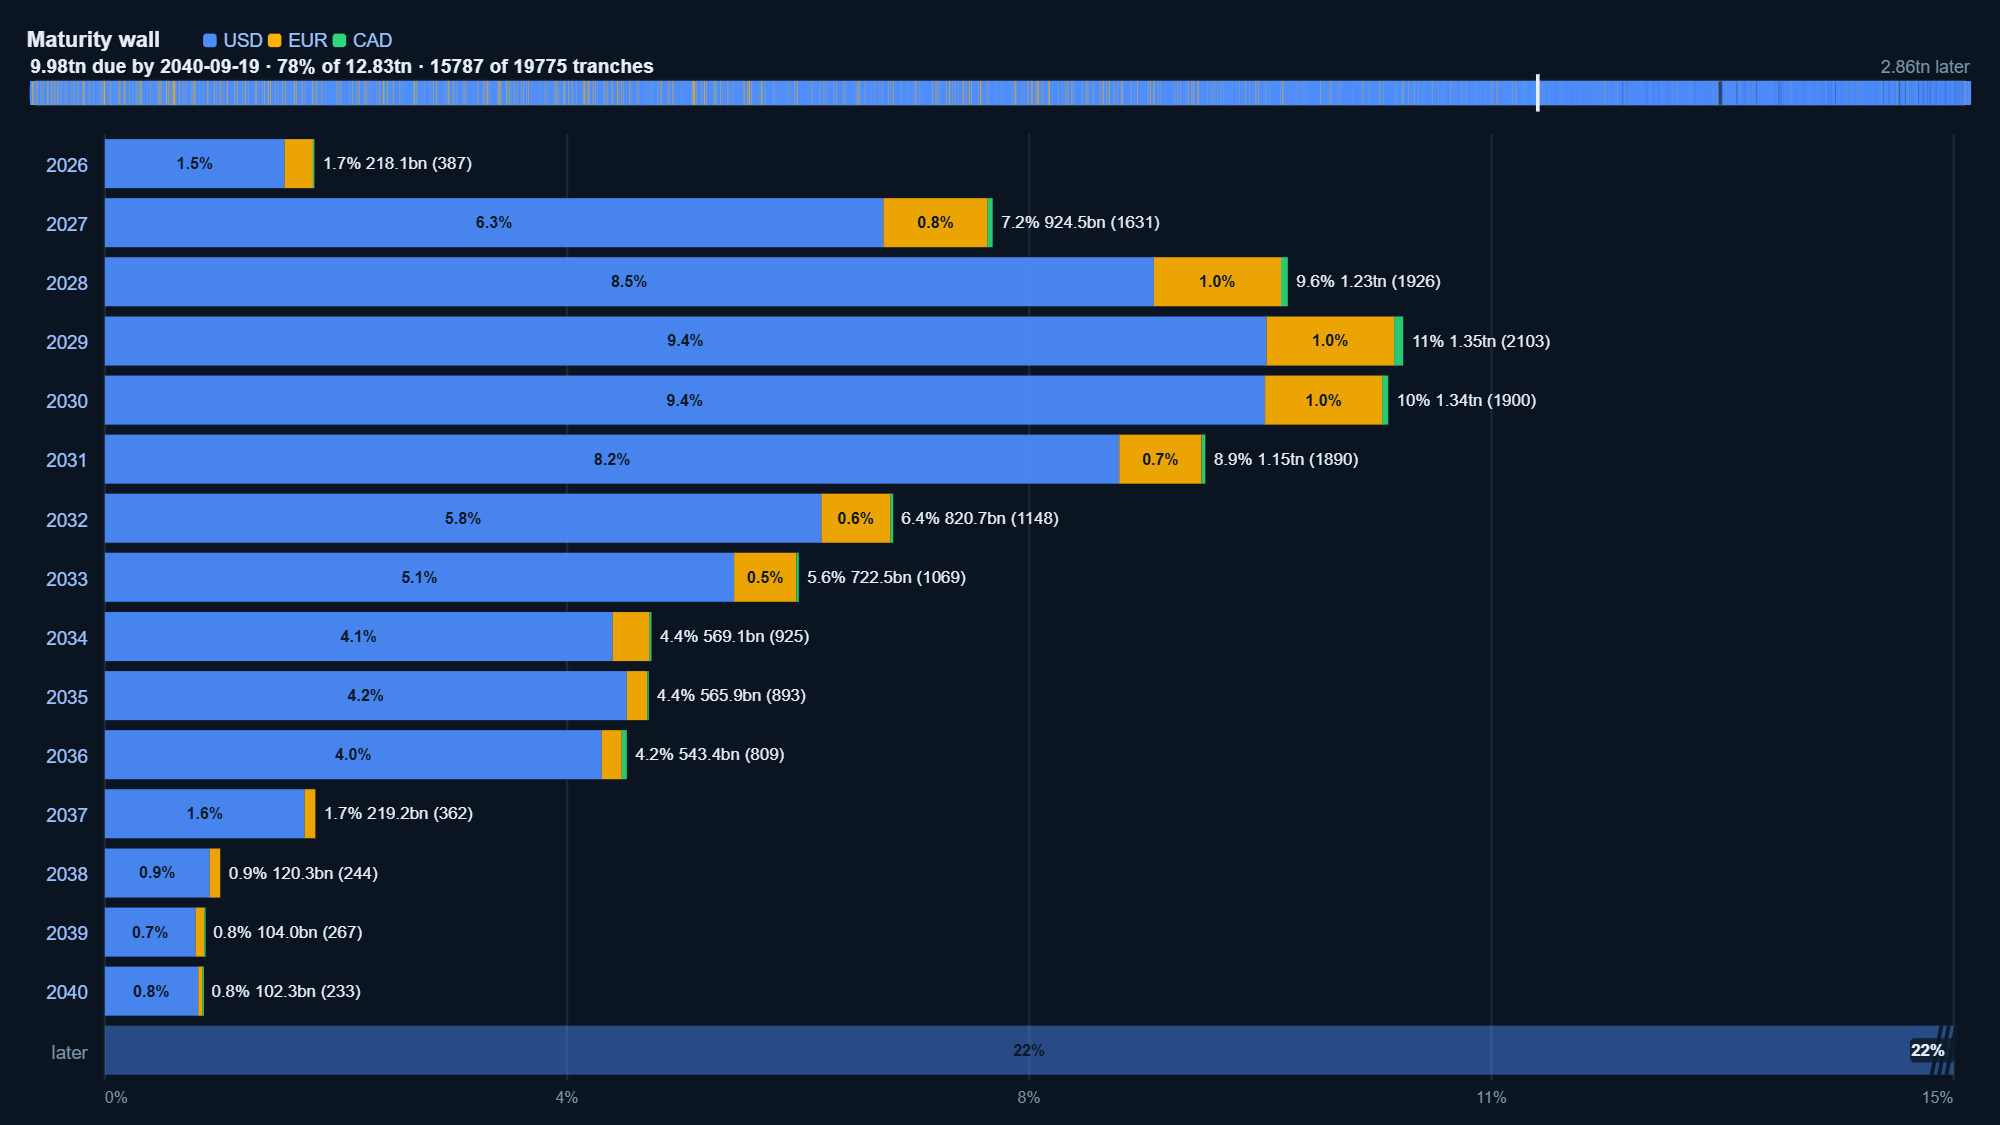Click '5.6% 722.5bn (1069)' total label
Image resolution: width=2000 pixels, height=1125 pixels.
tap(886, 577)
